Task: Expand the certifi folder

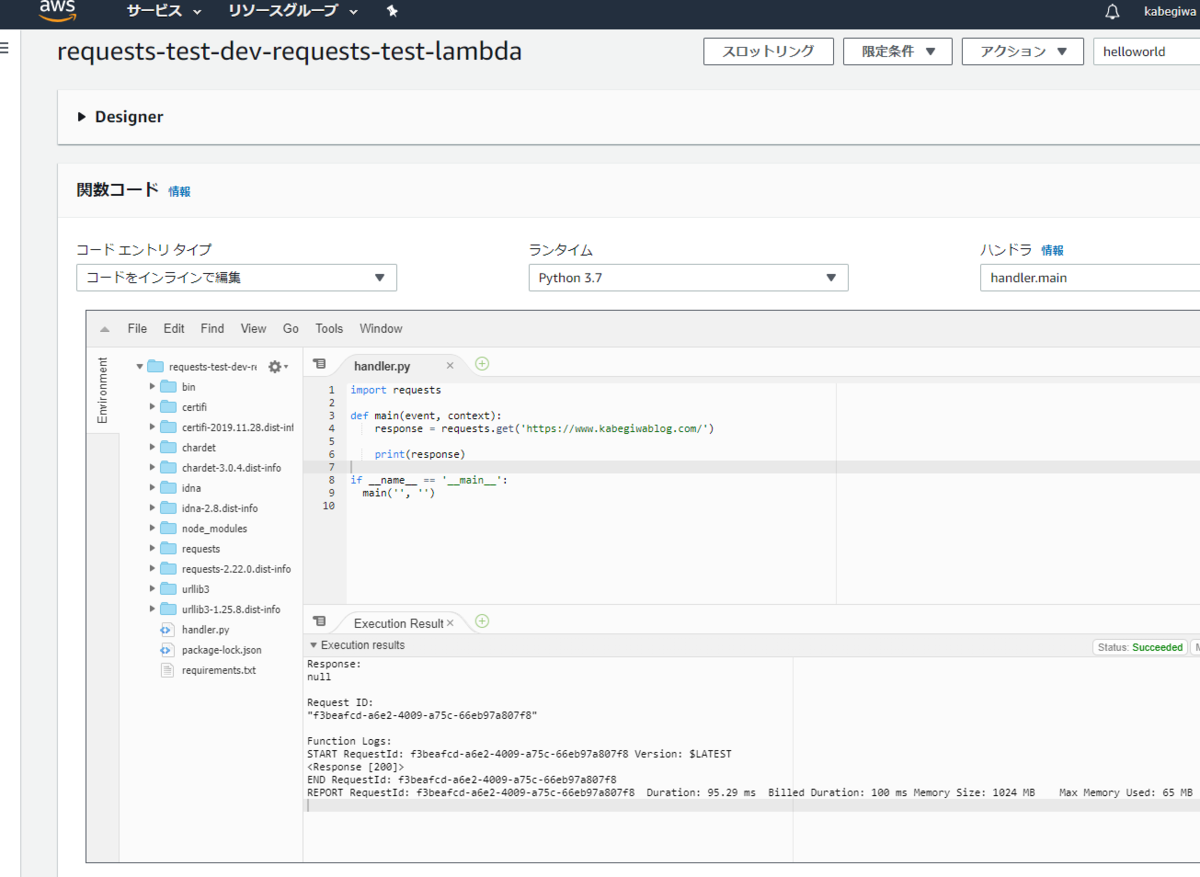Action: pyautogui.click(x=152, y=407)
